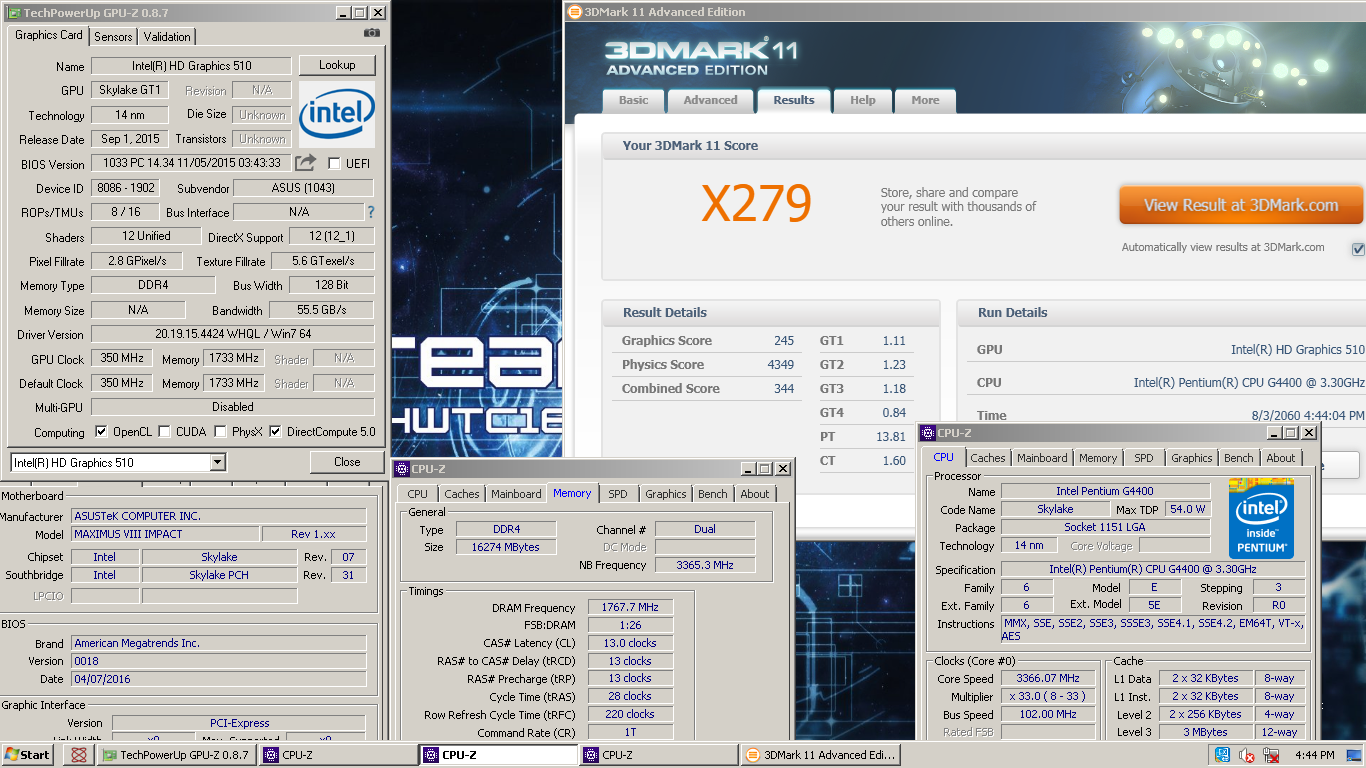The width and height of the screenshot is (1366, 768).
Task: Click the BIOS save/share arrow icon in GPU-Z
Action: coord(307,163)
